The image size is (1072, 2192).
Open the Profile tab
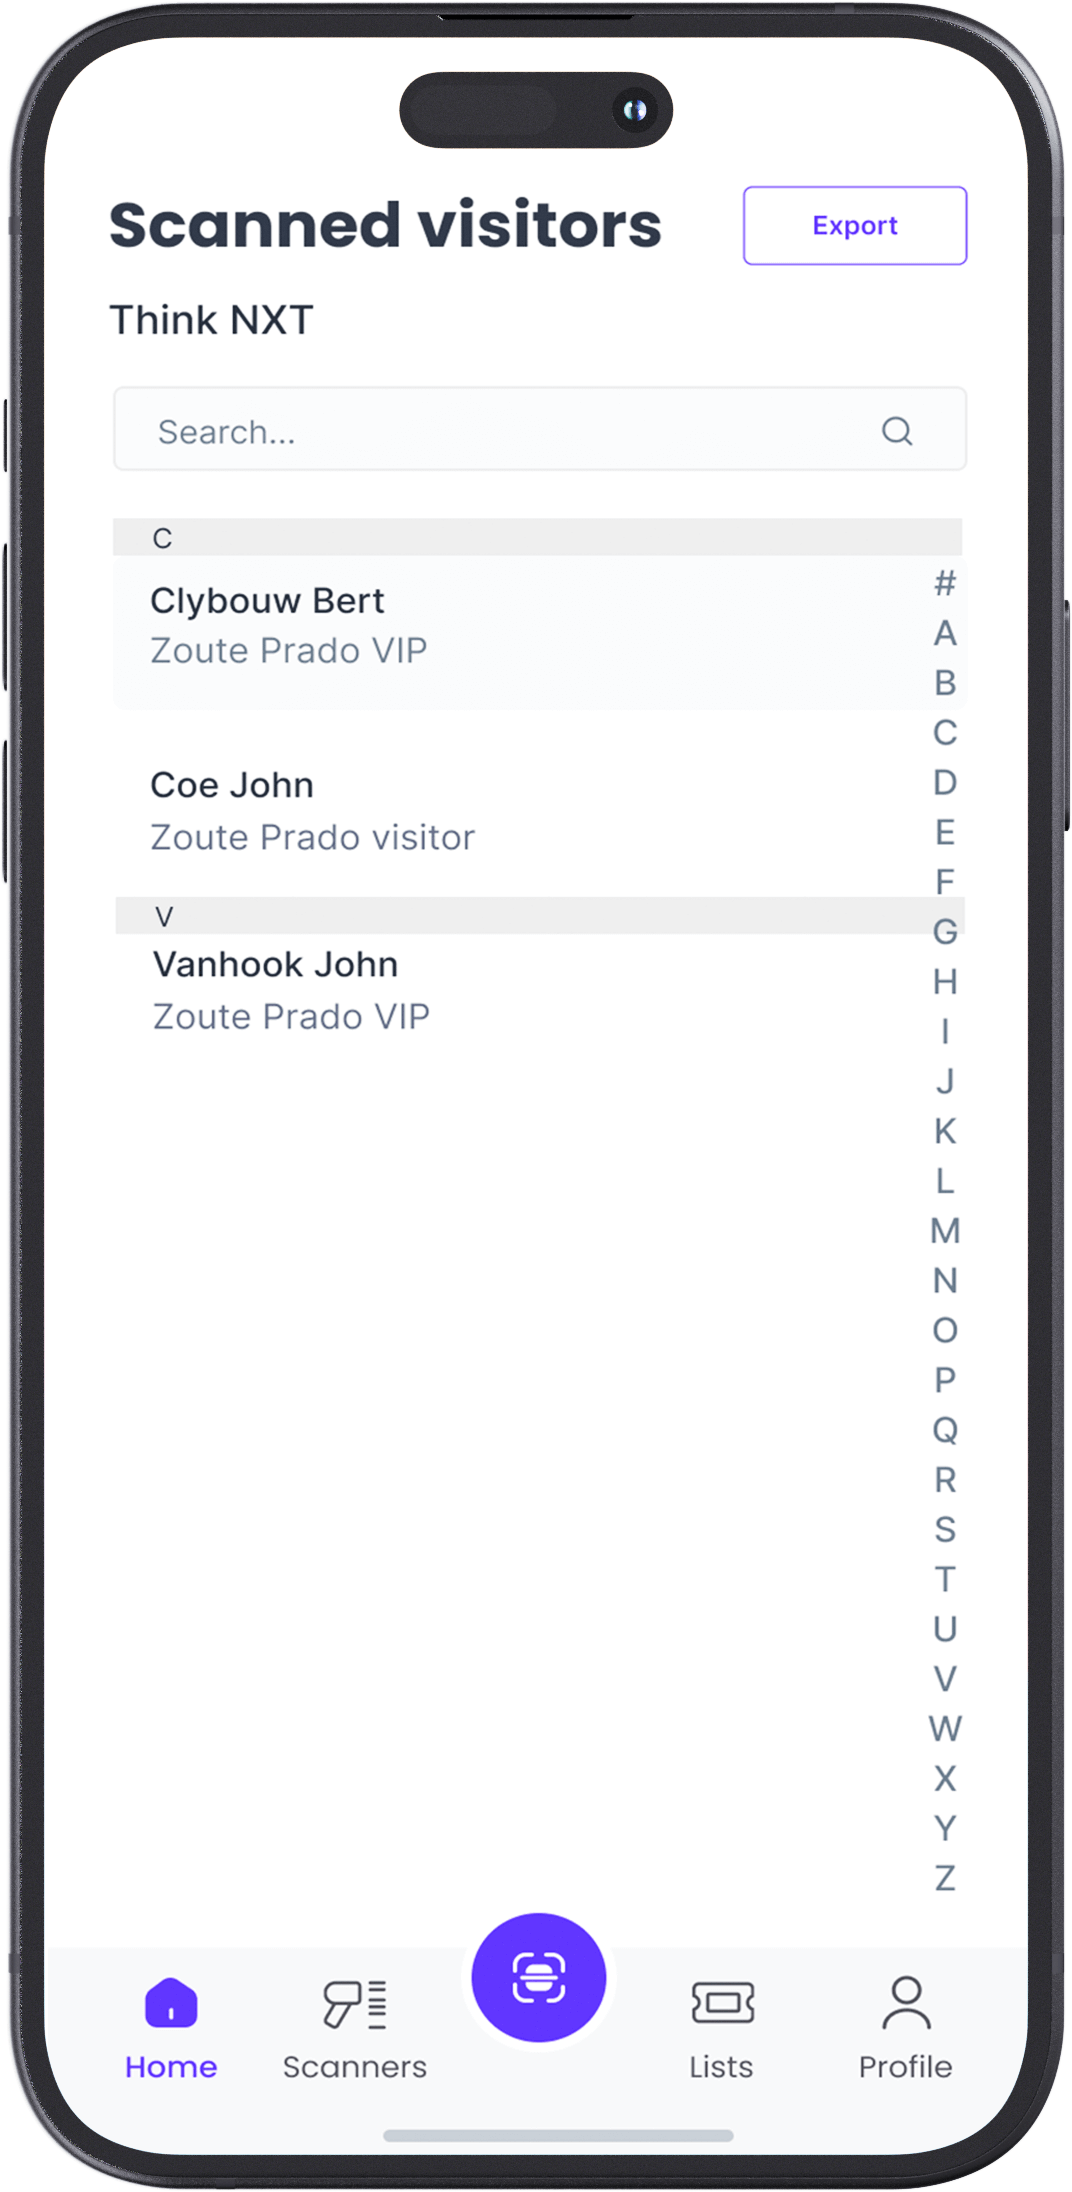coord(905,2029)
